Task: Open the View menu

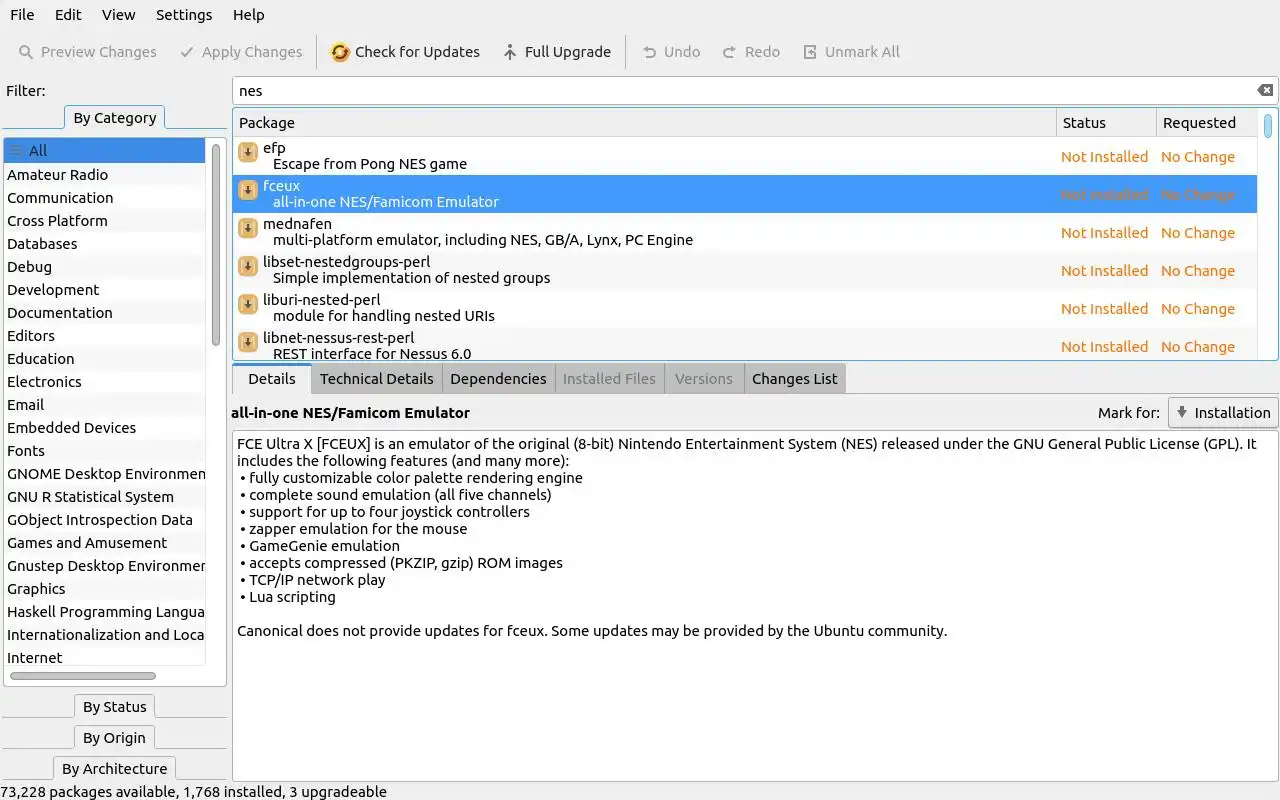Action: pos(118,15)
